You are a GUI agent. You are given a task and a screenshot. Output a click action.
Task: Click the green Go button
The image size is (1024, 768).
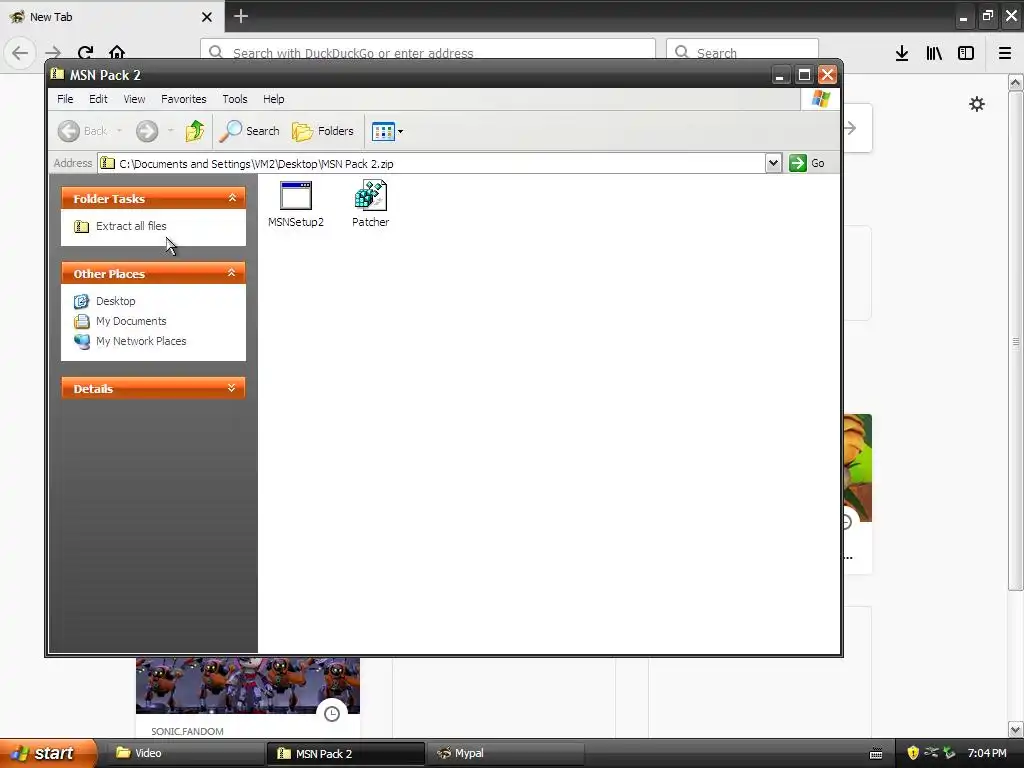[807, 163]
